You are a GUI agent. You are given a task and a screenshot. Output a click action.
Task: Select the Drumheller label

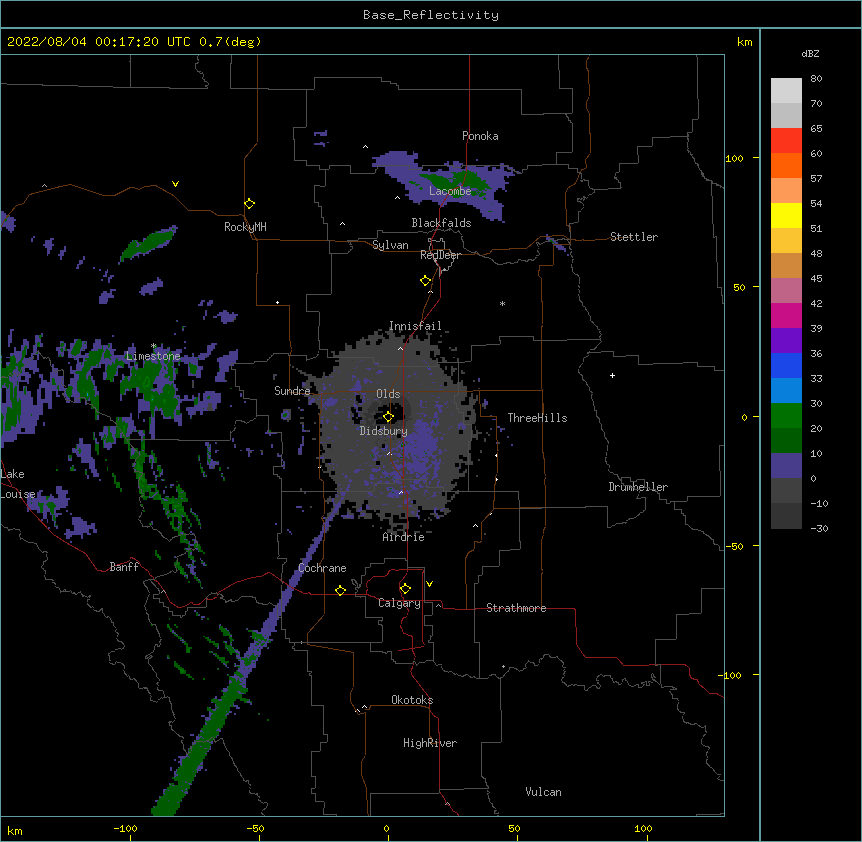[x=638, y=487]
